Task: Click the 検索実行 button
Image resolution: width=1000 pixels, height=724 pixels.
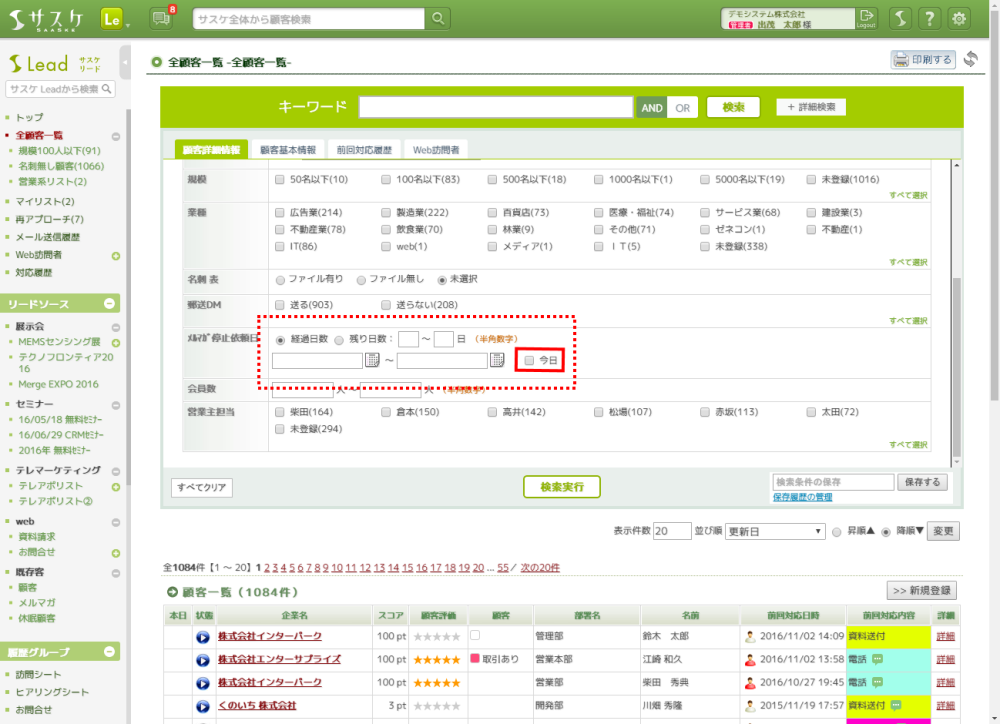Action: pos(561,487)
